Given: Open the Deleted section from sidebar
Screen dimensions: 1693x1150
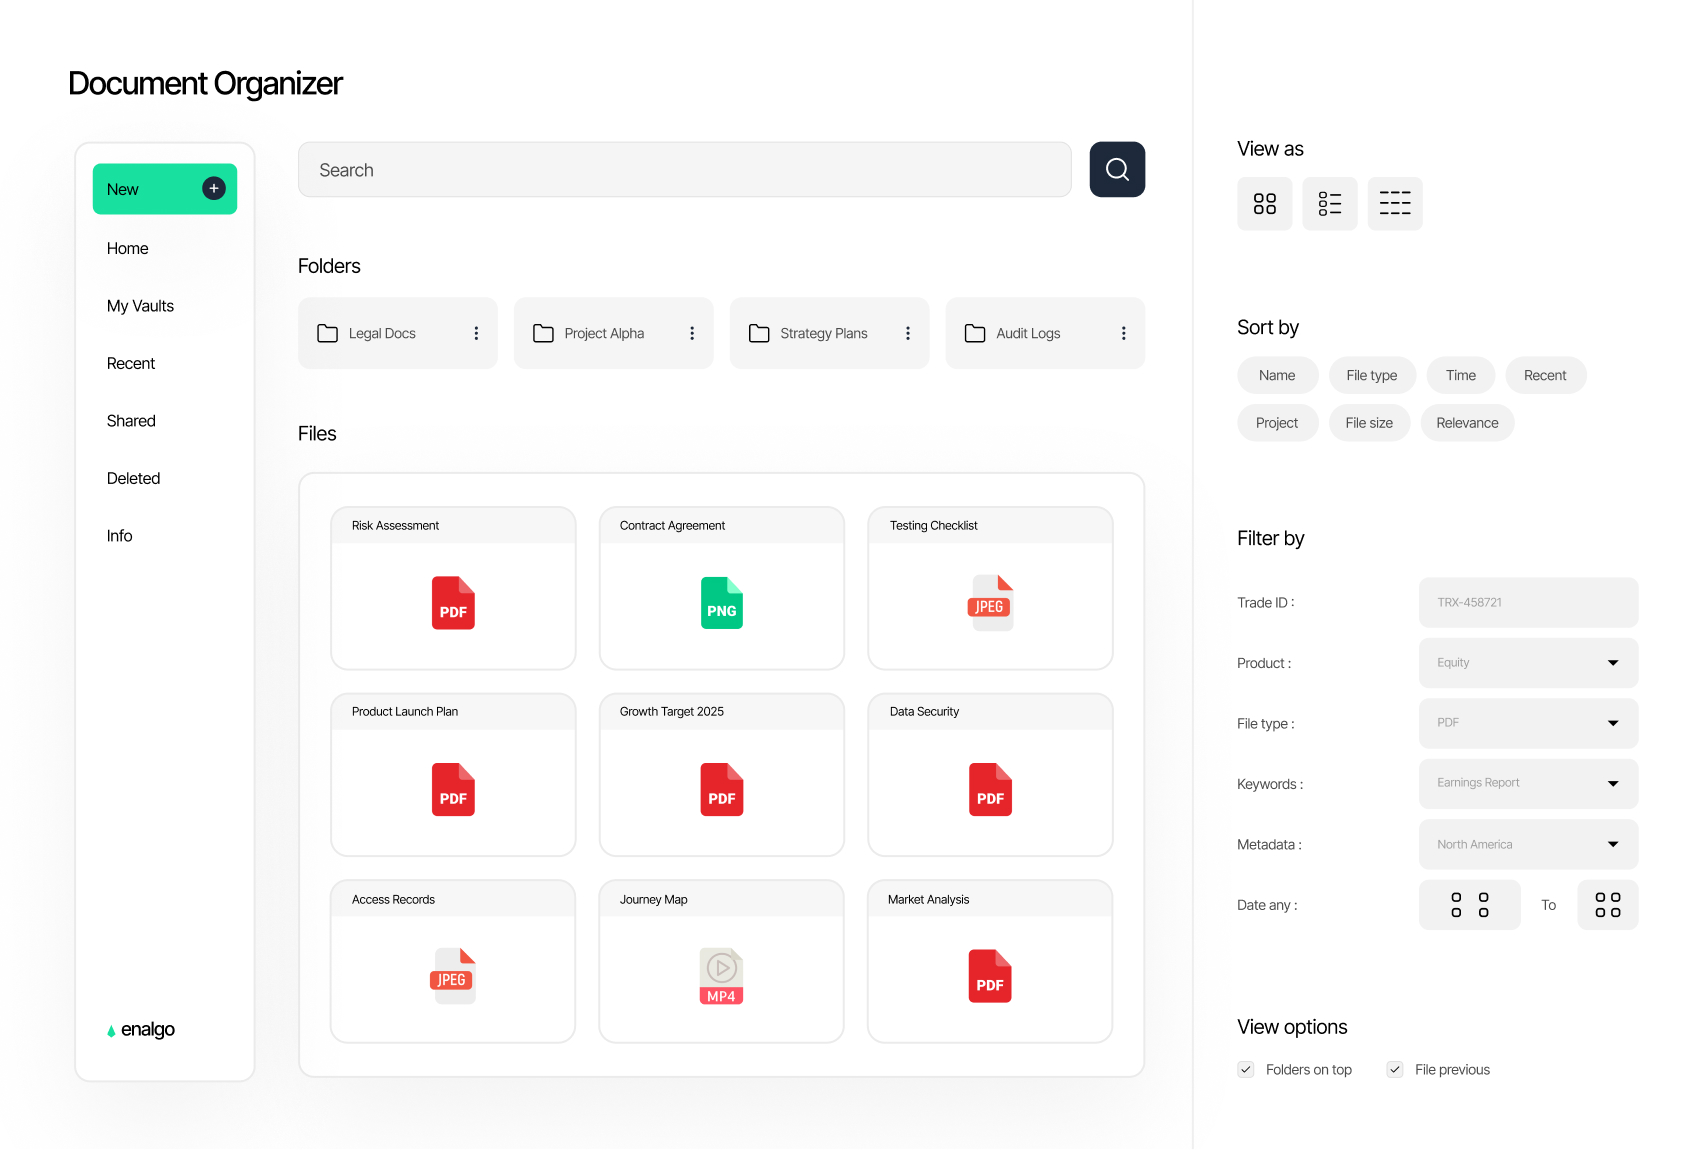Looking at the screenshot, I should coord(133,478).
